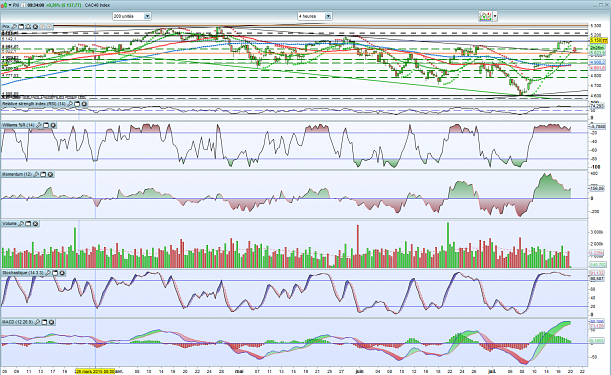Close the Prix panel with X icon
611x375 pixels.
click(x=35, y=27)
